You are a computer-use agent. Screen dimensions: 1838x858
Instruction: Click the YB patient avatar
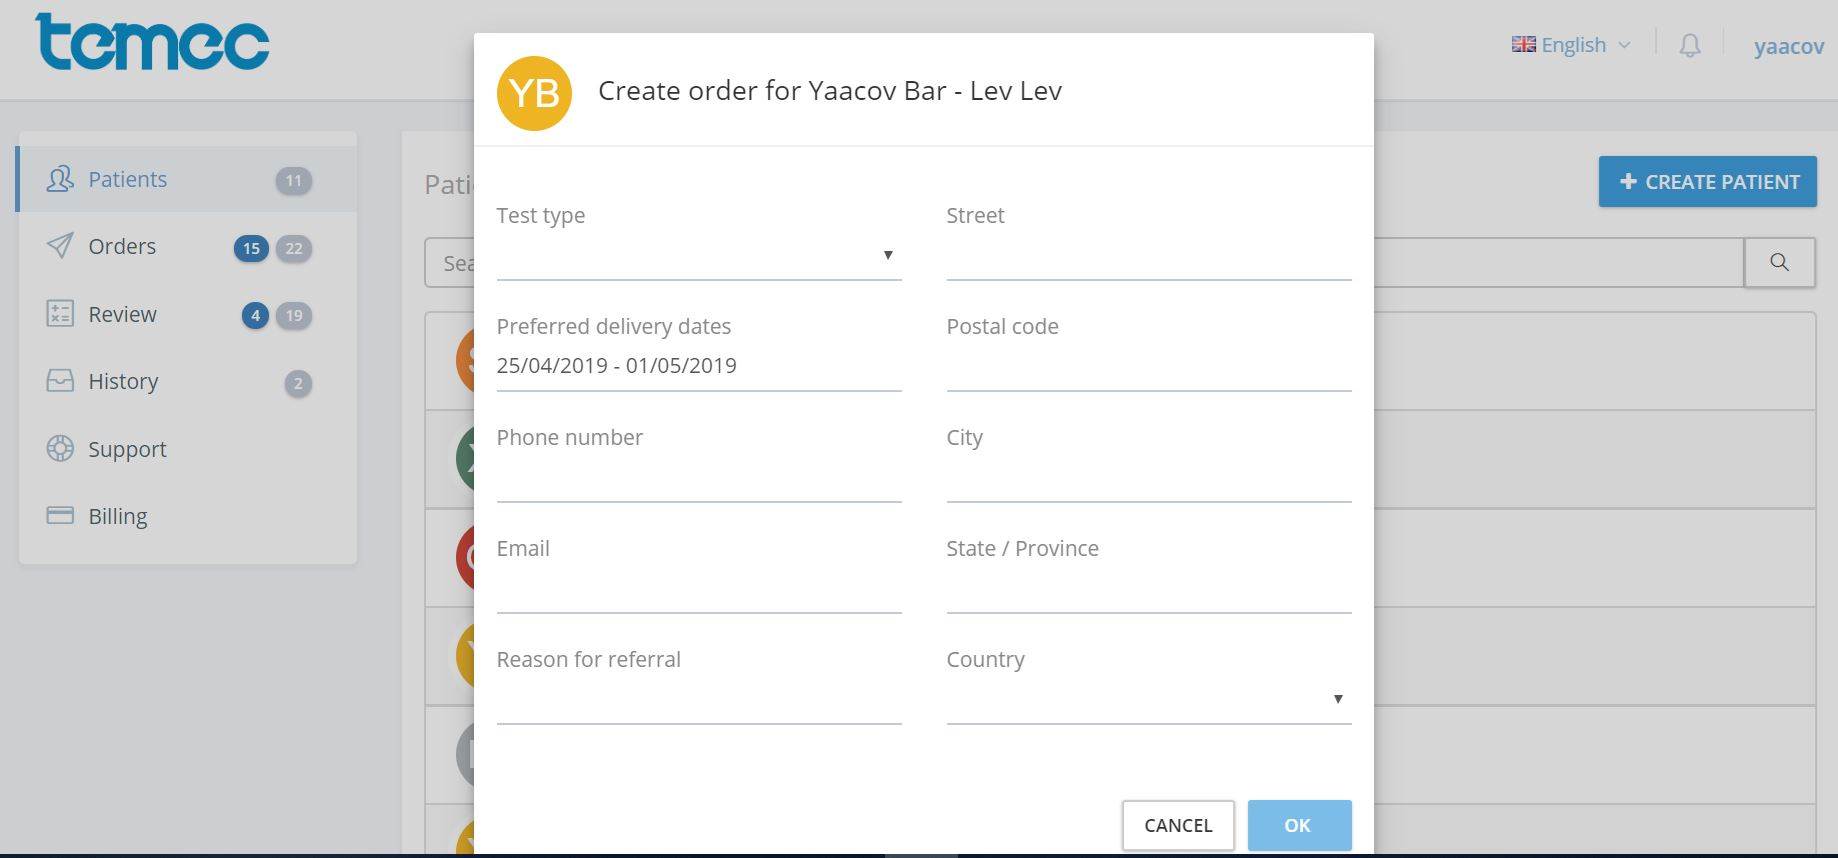[534, 93]
